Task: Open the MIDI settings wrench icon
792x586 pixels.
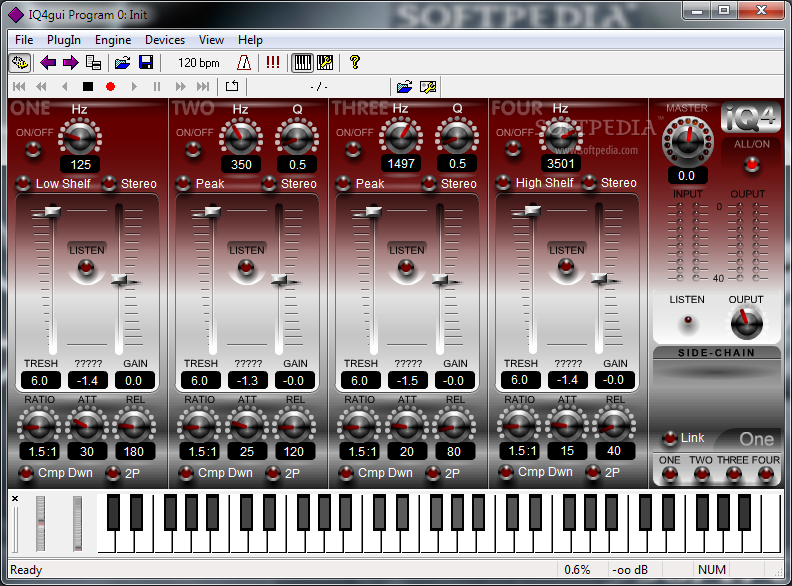Action: pos(325,63)
